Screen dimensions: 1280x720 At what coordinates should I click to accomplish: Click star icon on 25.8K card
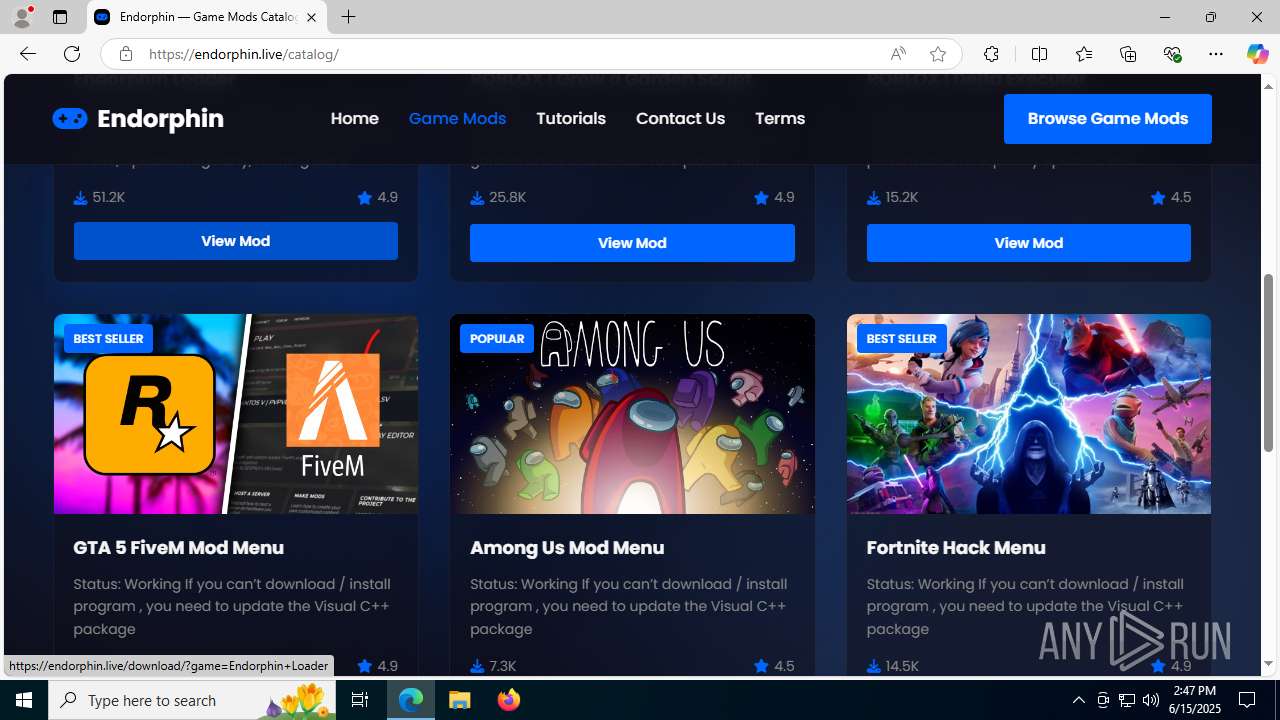pyautogui.click(x=761, y=197)
